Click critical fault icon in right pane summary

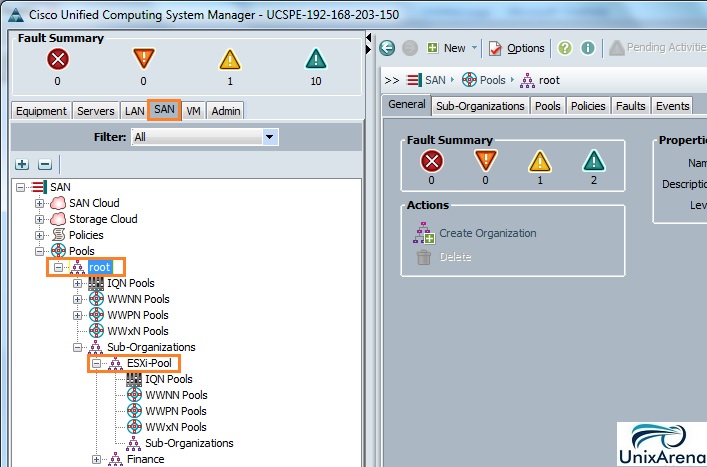tap(432, 161)
